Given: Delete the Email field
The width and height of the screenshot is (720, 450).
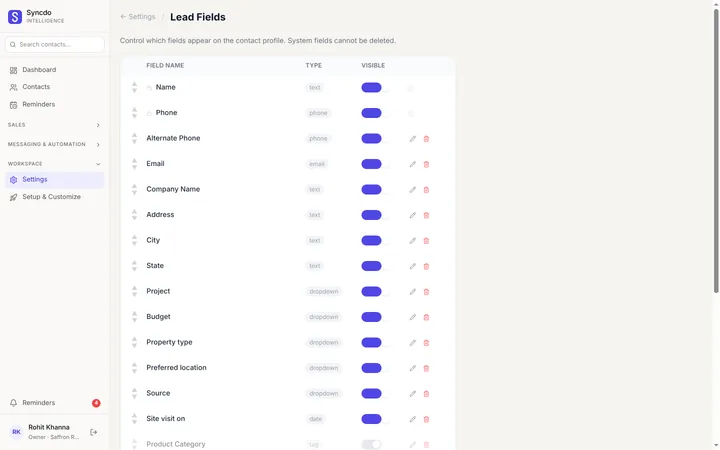Looking at the screenshot, I should pyautogui.click(x=426, y=164).
